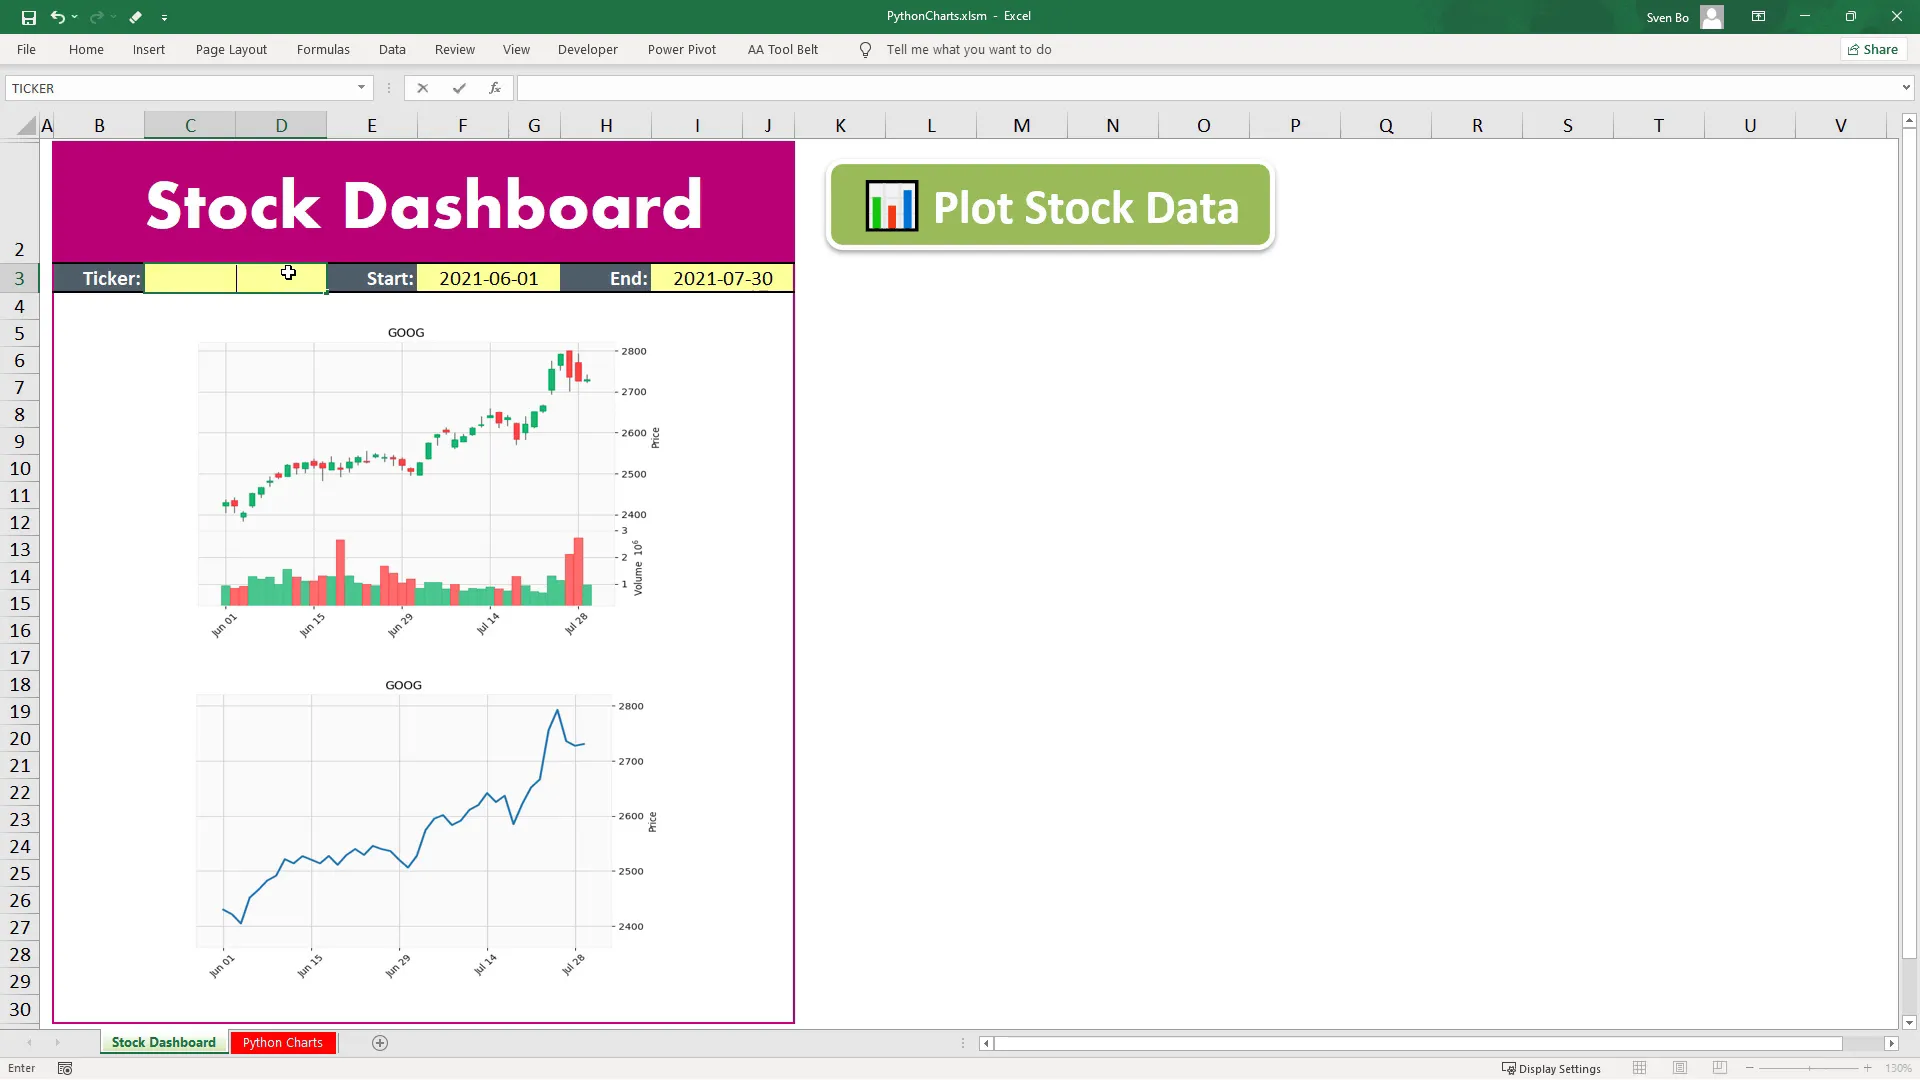Screen dimensions: 1920x1080
Task: Select row 10 header
Action: [x=20, y=468]
